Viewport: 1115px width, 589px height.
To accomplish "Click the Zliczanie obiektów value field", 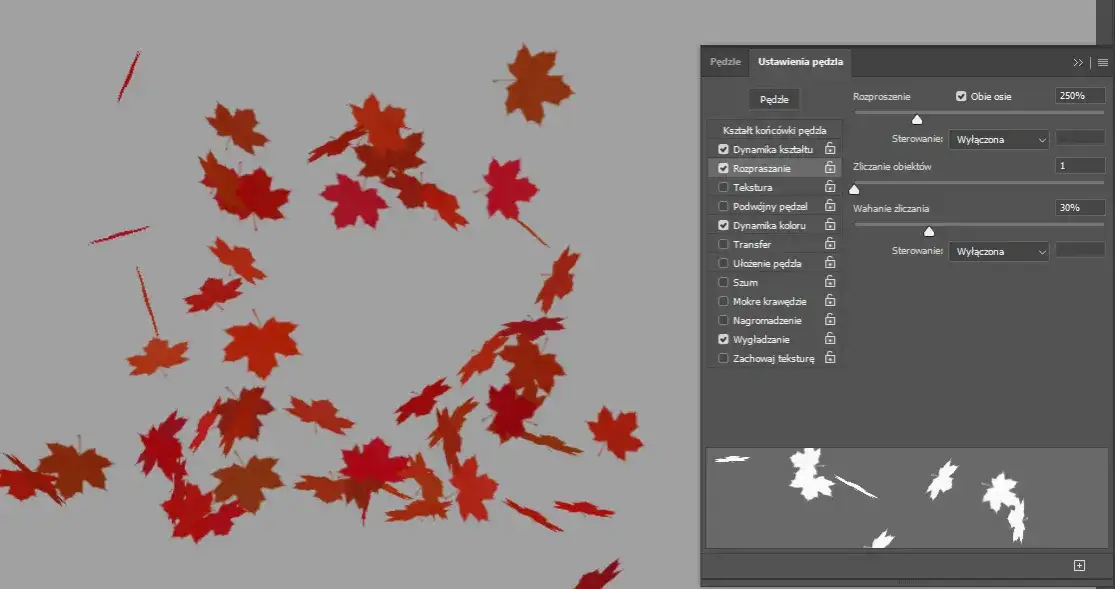I will [x=1080, y=165].
